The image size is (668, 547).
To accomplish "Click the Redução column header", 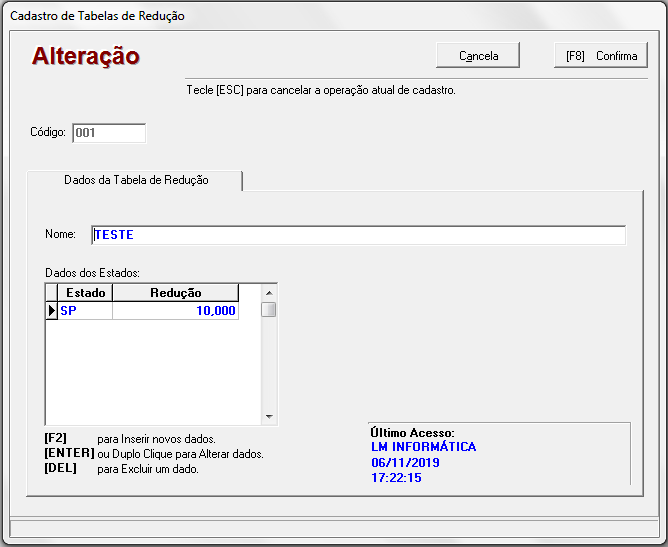I will pyautogui.click(x=175, y=293).
